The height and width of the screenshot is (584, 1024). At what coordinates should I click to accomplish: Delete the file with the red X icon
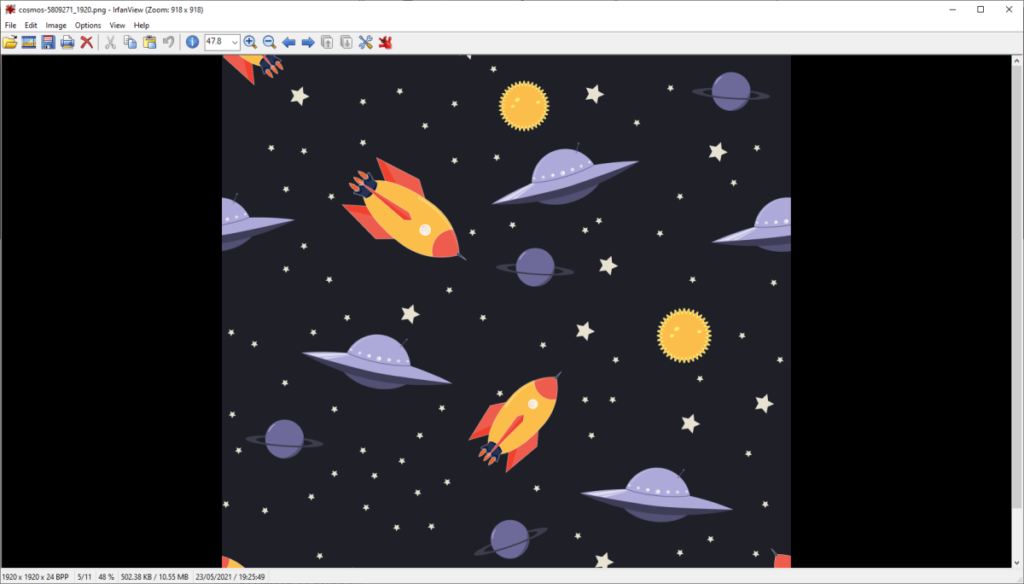(x=86, y=42)
